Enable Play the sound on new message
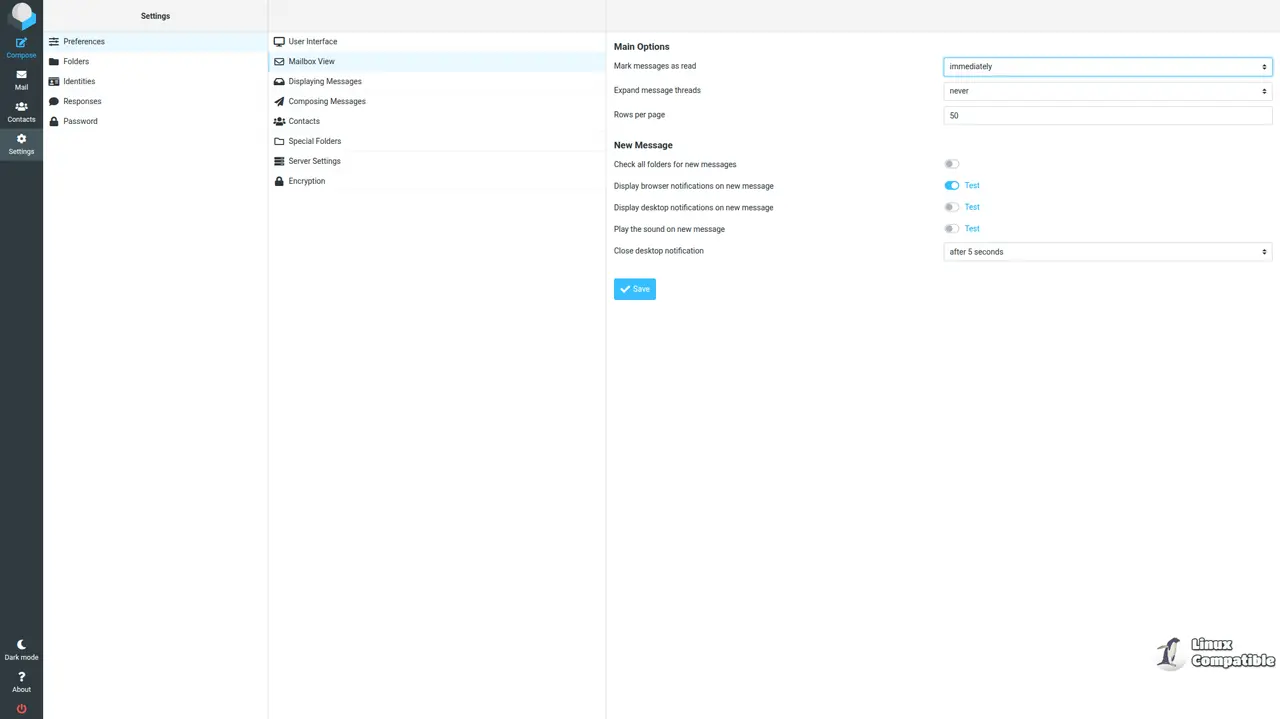Image resolution: width=1280 pixels, height=719 pixels. [x=951, y=229]
